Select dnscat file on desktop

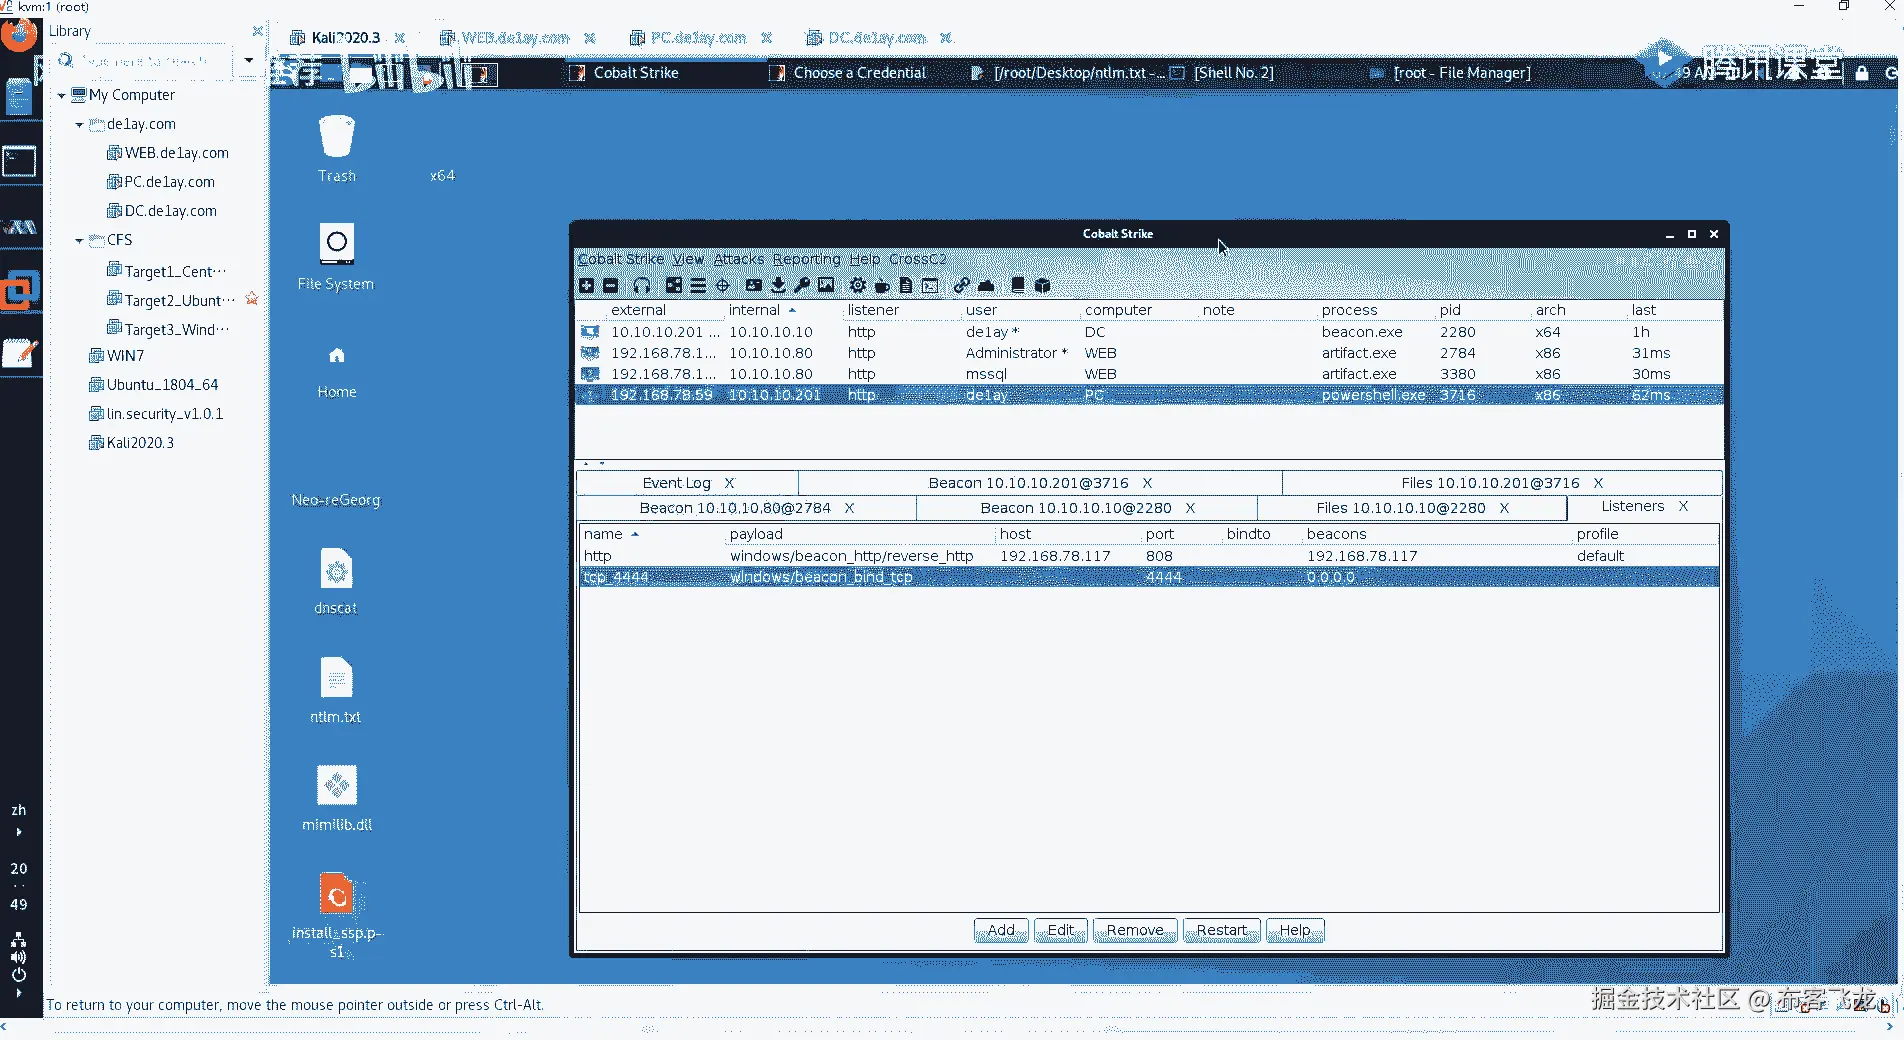(336, 581)
